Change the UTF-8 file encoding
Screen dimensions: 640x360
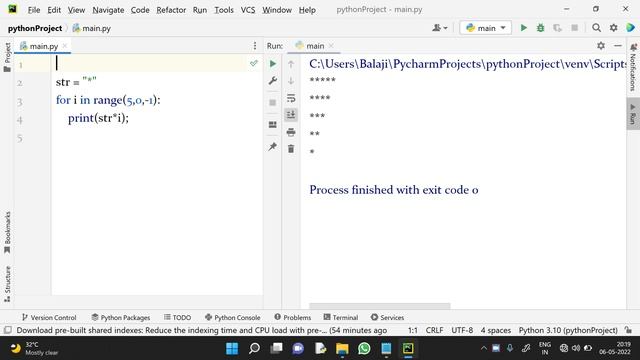pos(462,330)
